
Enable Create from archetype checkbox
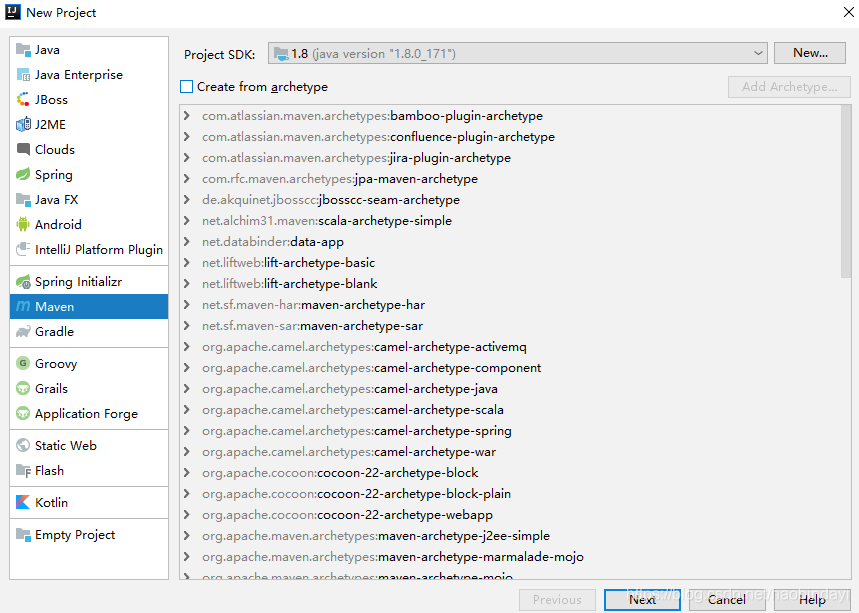point(186,87)
